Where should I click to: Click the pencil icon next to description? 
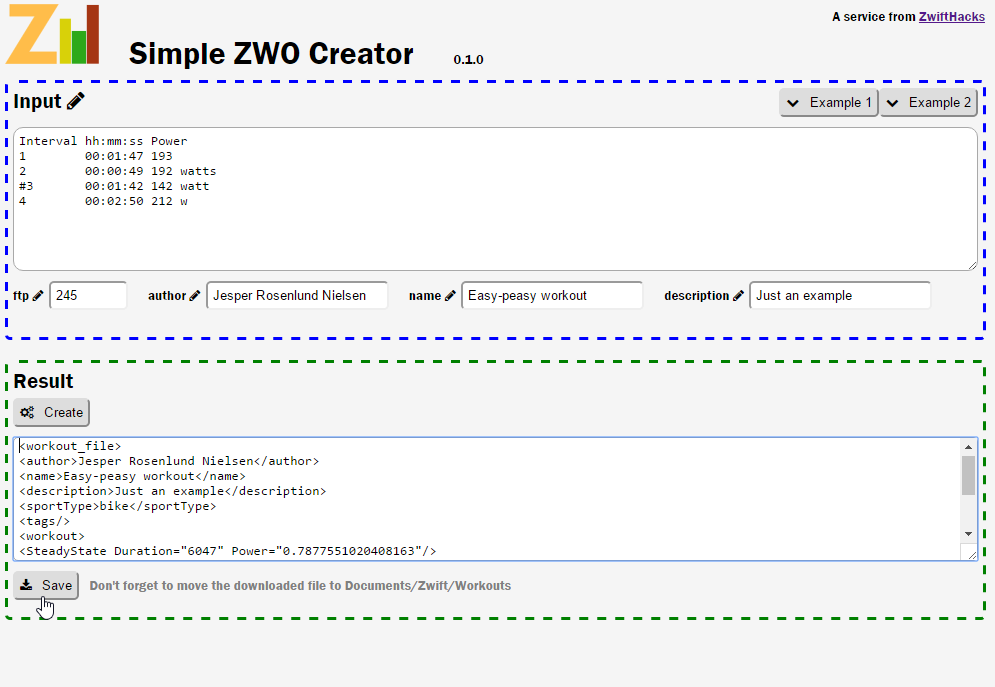pyautogui.click(x=738, y=296)
